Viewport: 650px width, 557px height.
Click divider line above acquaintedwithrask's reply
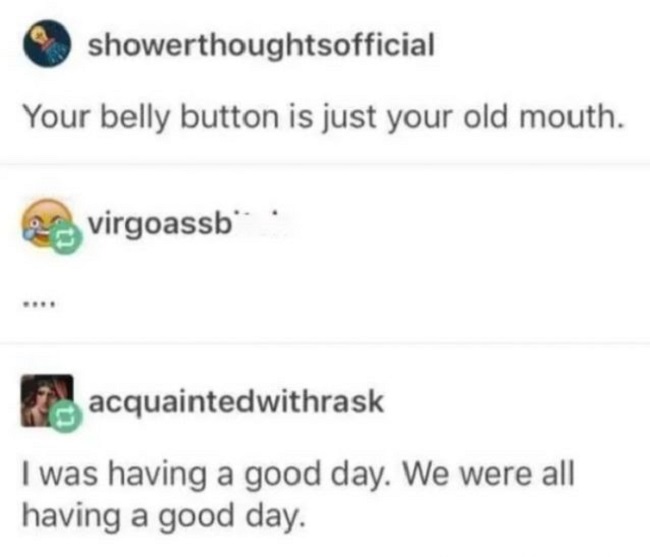point(325,343)
